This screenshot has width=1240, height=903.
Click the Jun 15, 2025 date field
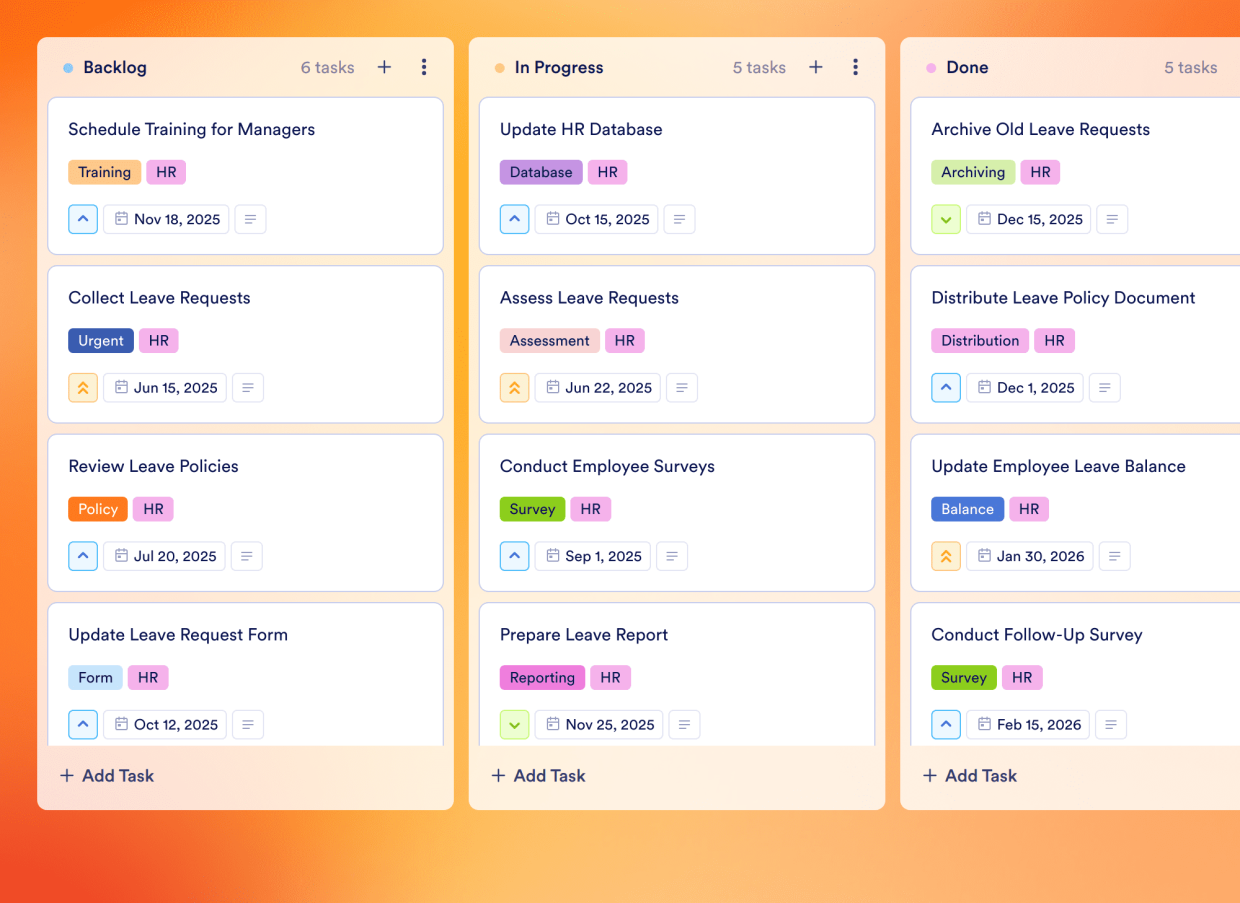coord(164,387)
